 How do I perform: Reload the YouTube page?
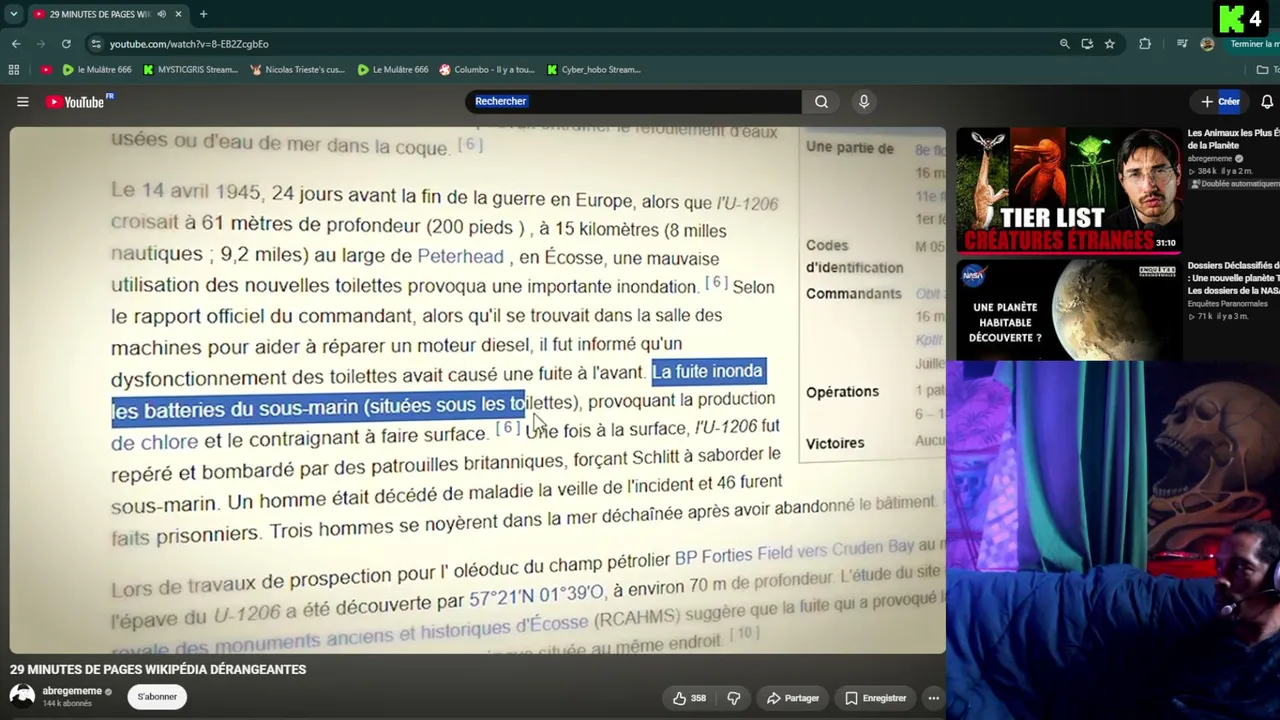click(66, 44)
